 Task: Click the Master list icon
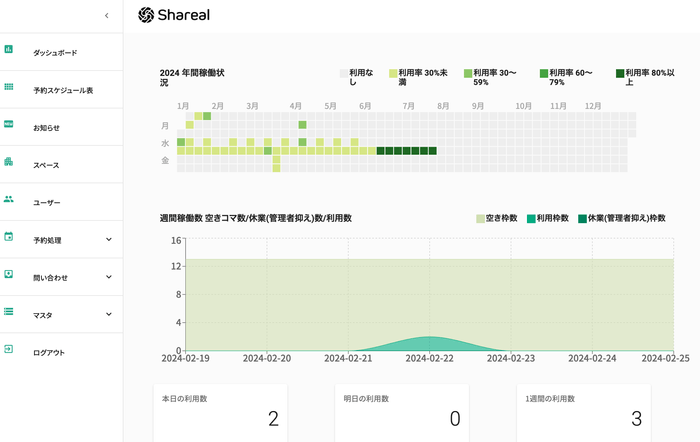point(9,312)
